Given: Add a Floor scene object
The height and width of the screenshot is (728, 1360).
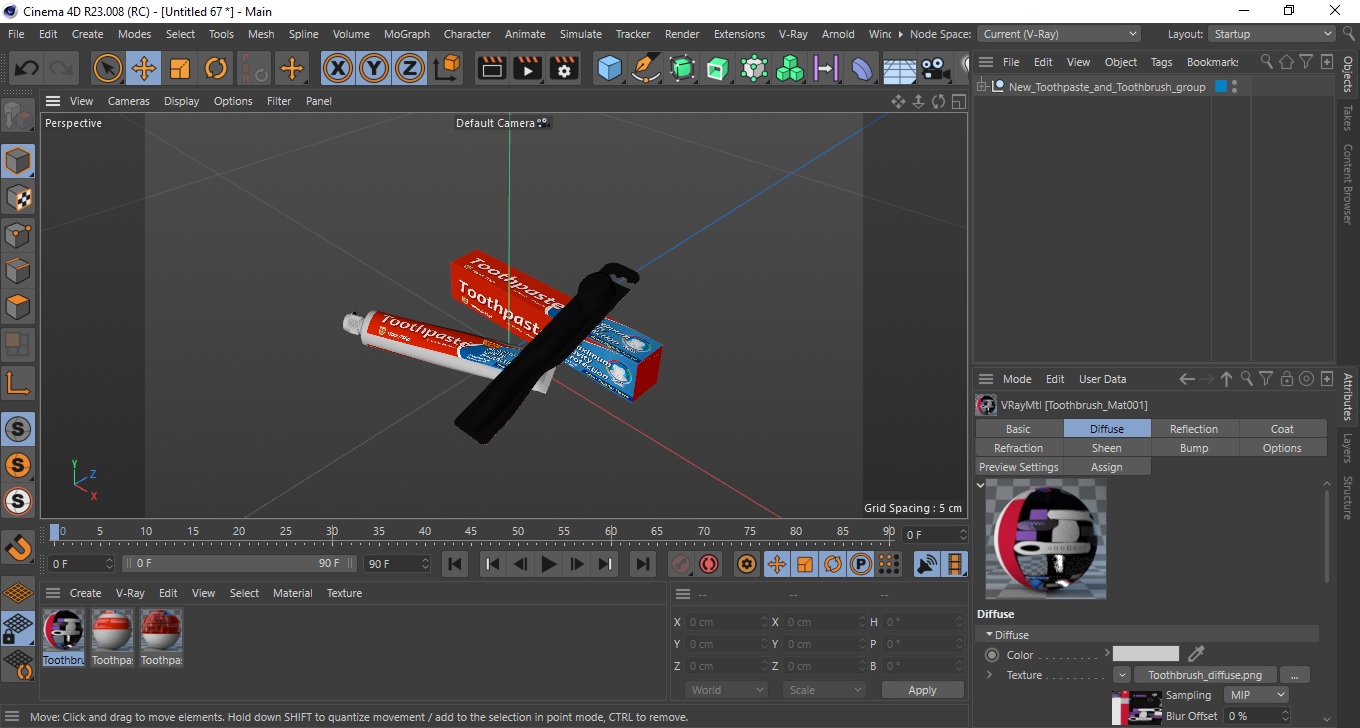Looking at the screenshot, I should [x=899, y=69].
